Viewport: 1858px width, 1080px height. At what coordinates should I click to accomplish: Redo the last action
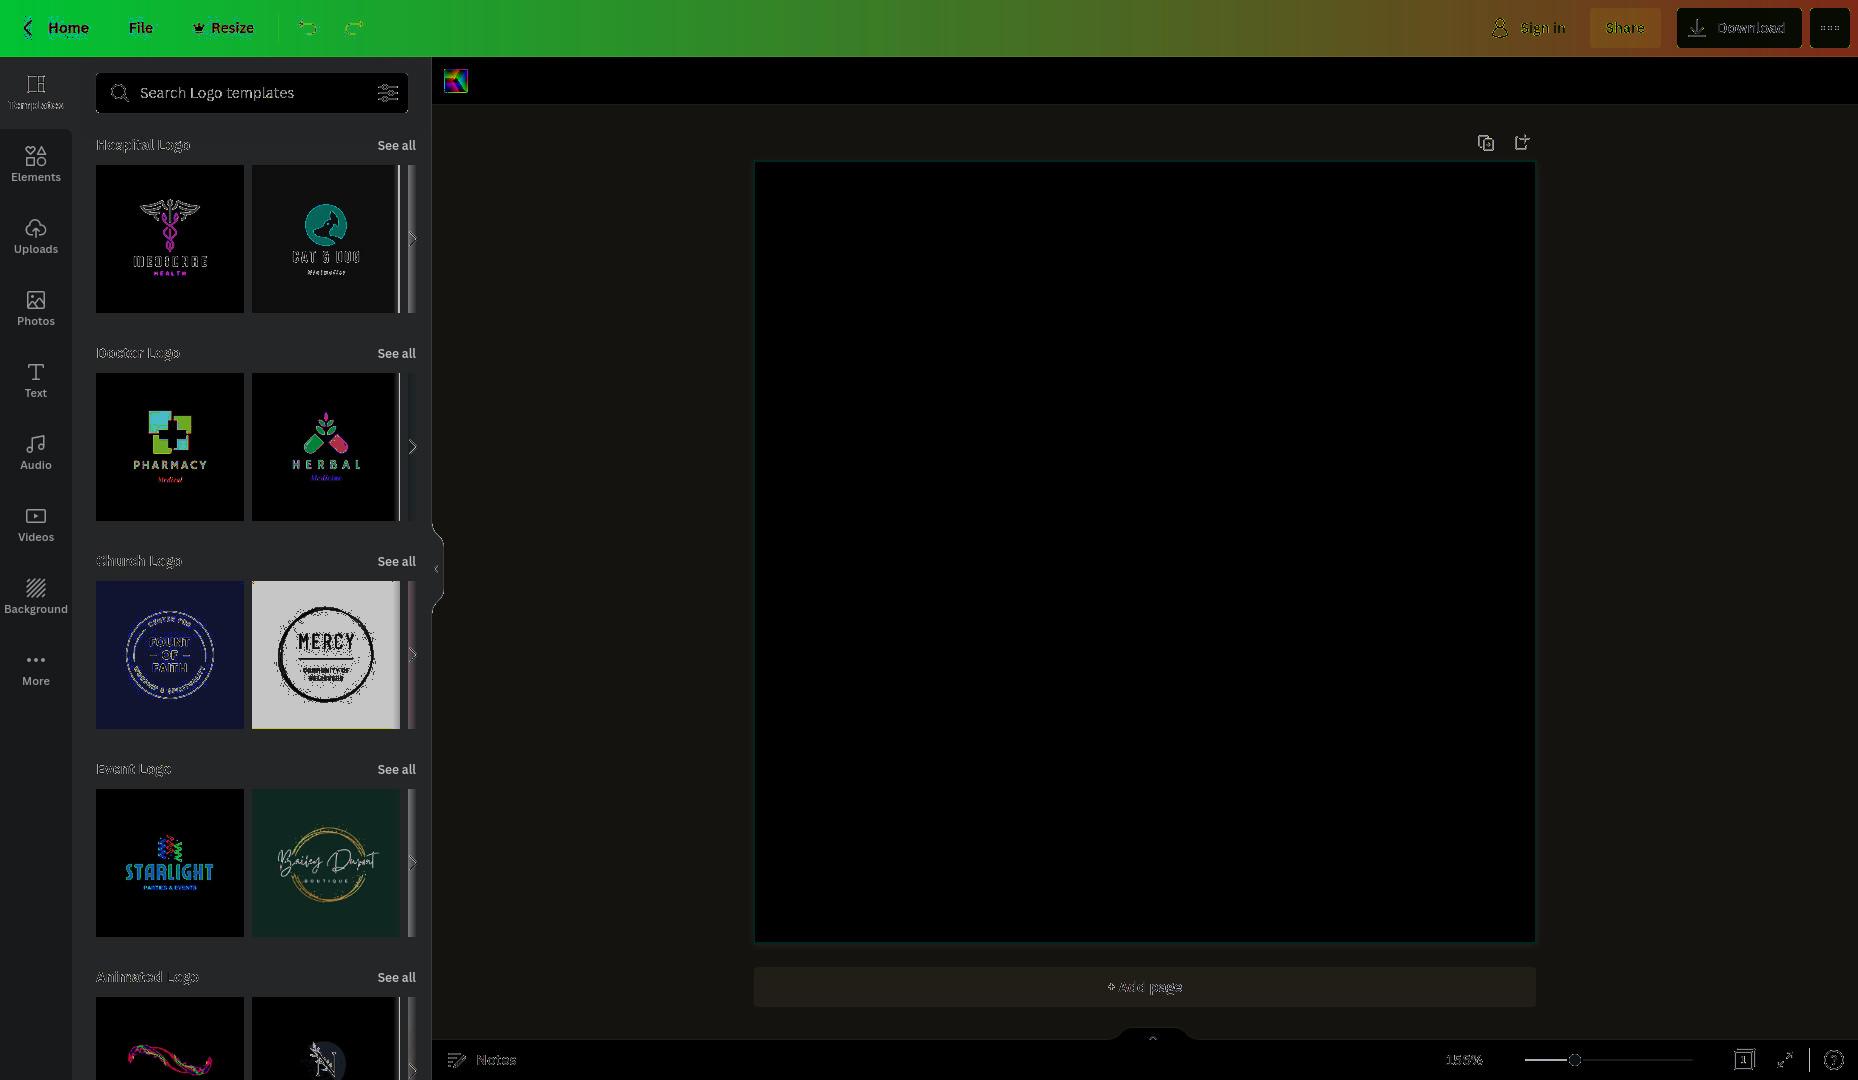click(x=354, y=28)
